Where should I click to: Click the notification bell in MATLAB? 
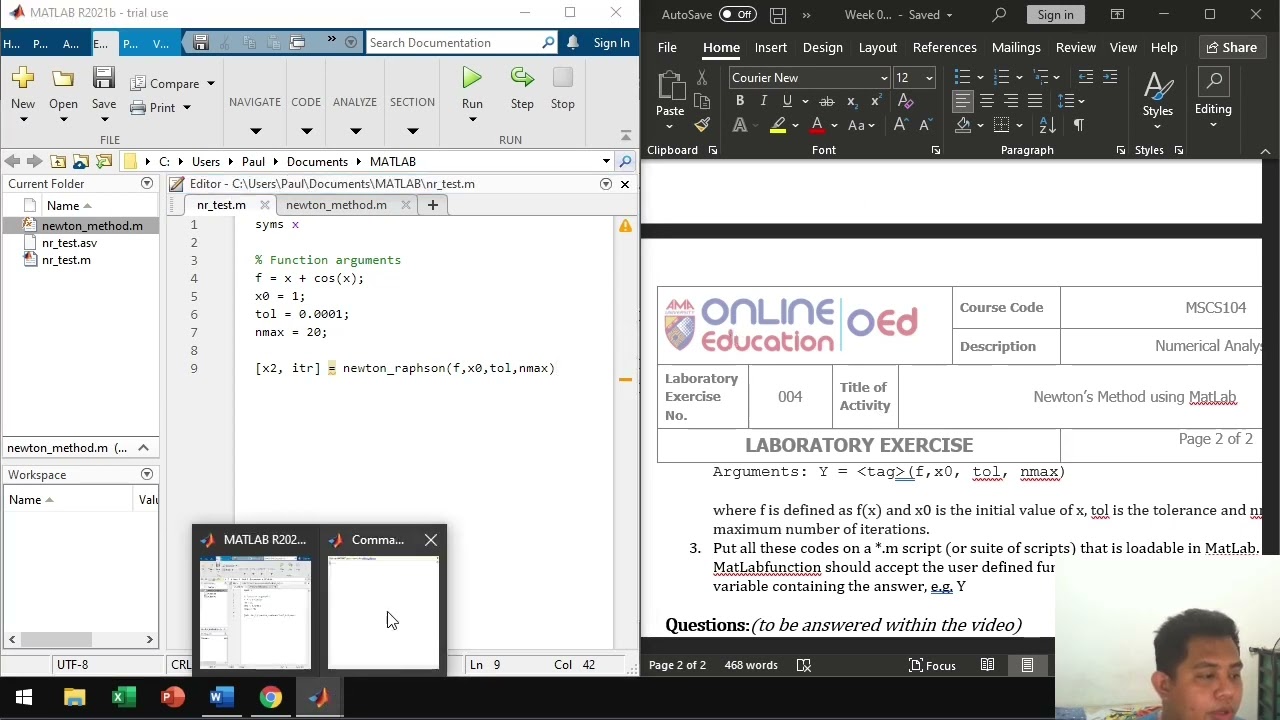point(572,42)
